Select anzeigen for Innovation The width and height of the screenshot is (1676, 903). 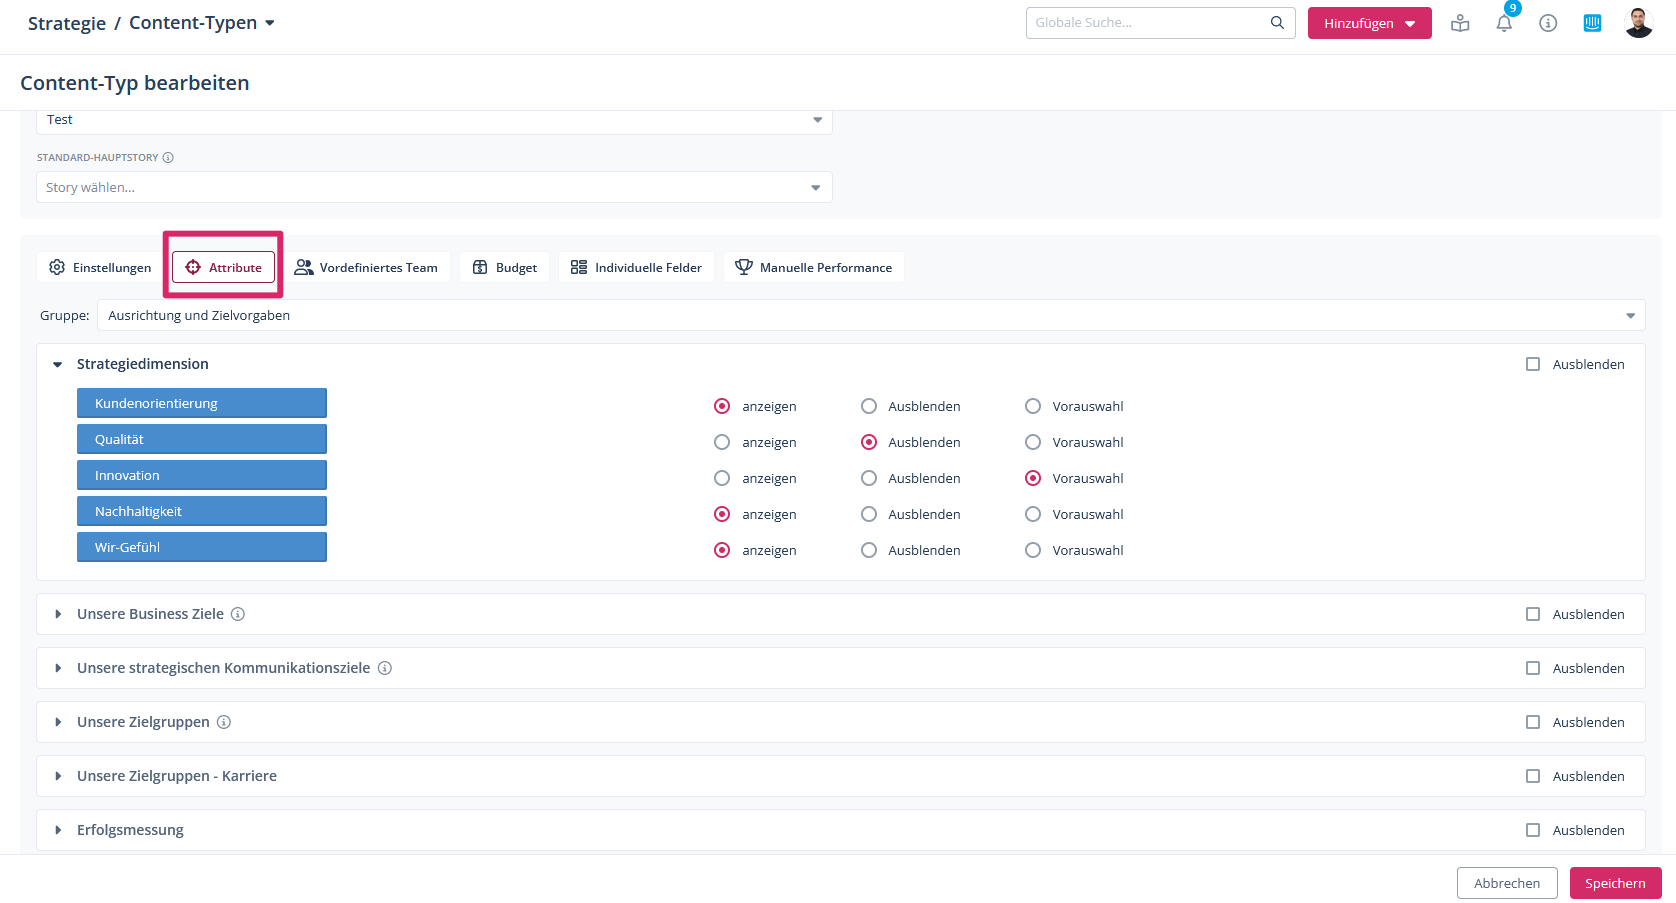click(722, 478)
